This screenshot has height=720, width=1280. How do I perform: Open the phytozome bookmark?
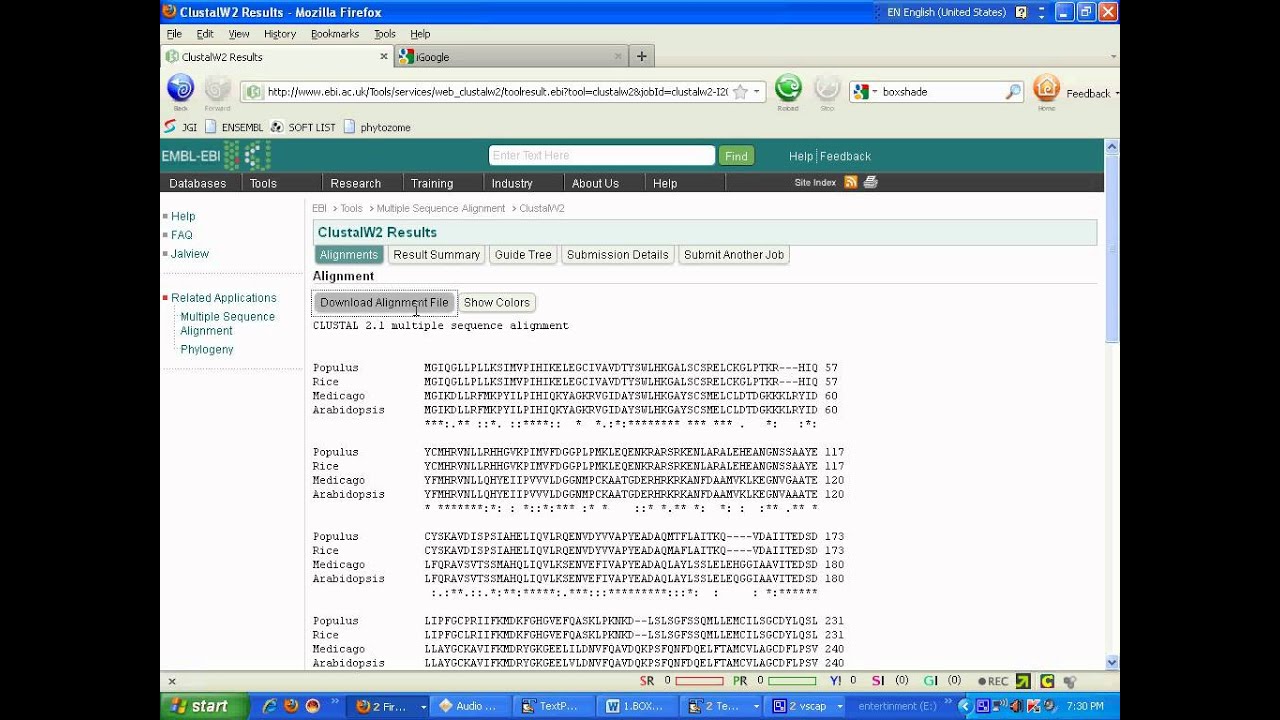(377, 127)
